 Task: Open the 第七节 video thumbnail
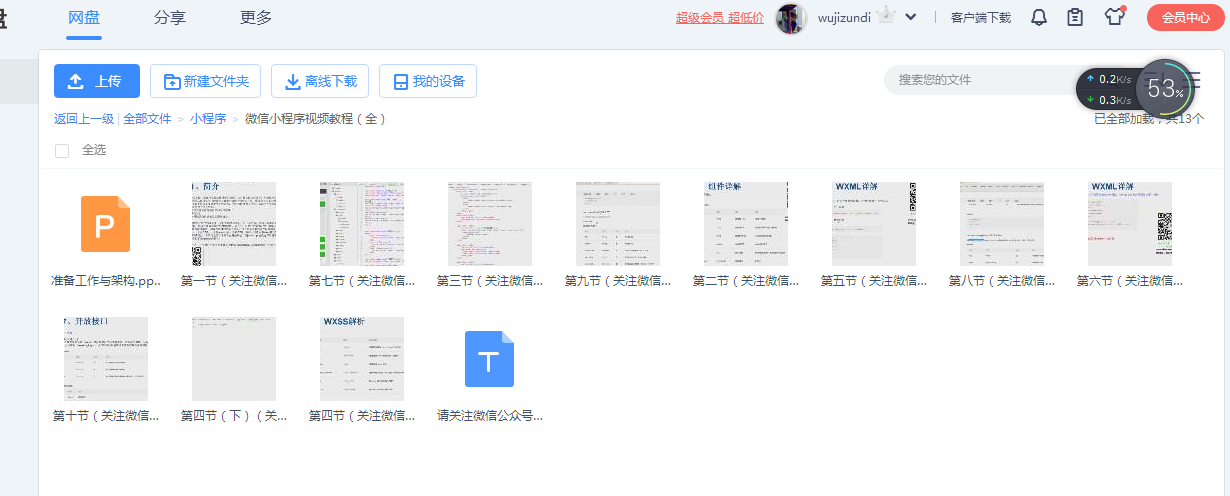tap(362, 224)
